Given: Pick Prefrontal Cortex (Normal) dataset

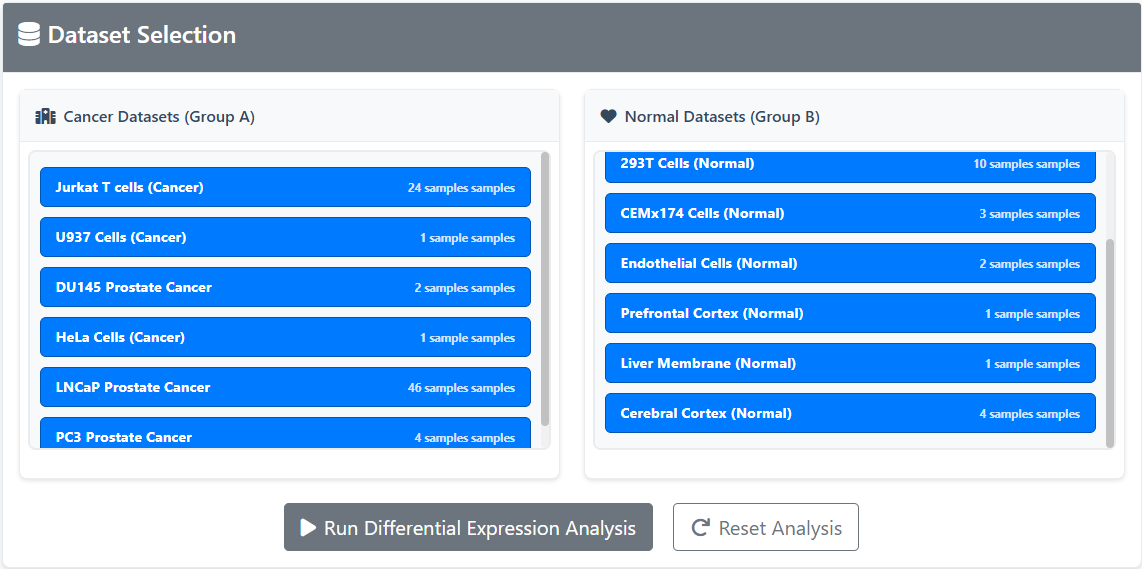Looking at the screenshot, I should [850, 313].
